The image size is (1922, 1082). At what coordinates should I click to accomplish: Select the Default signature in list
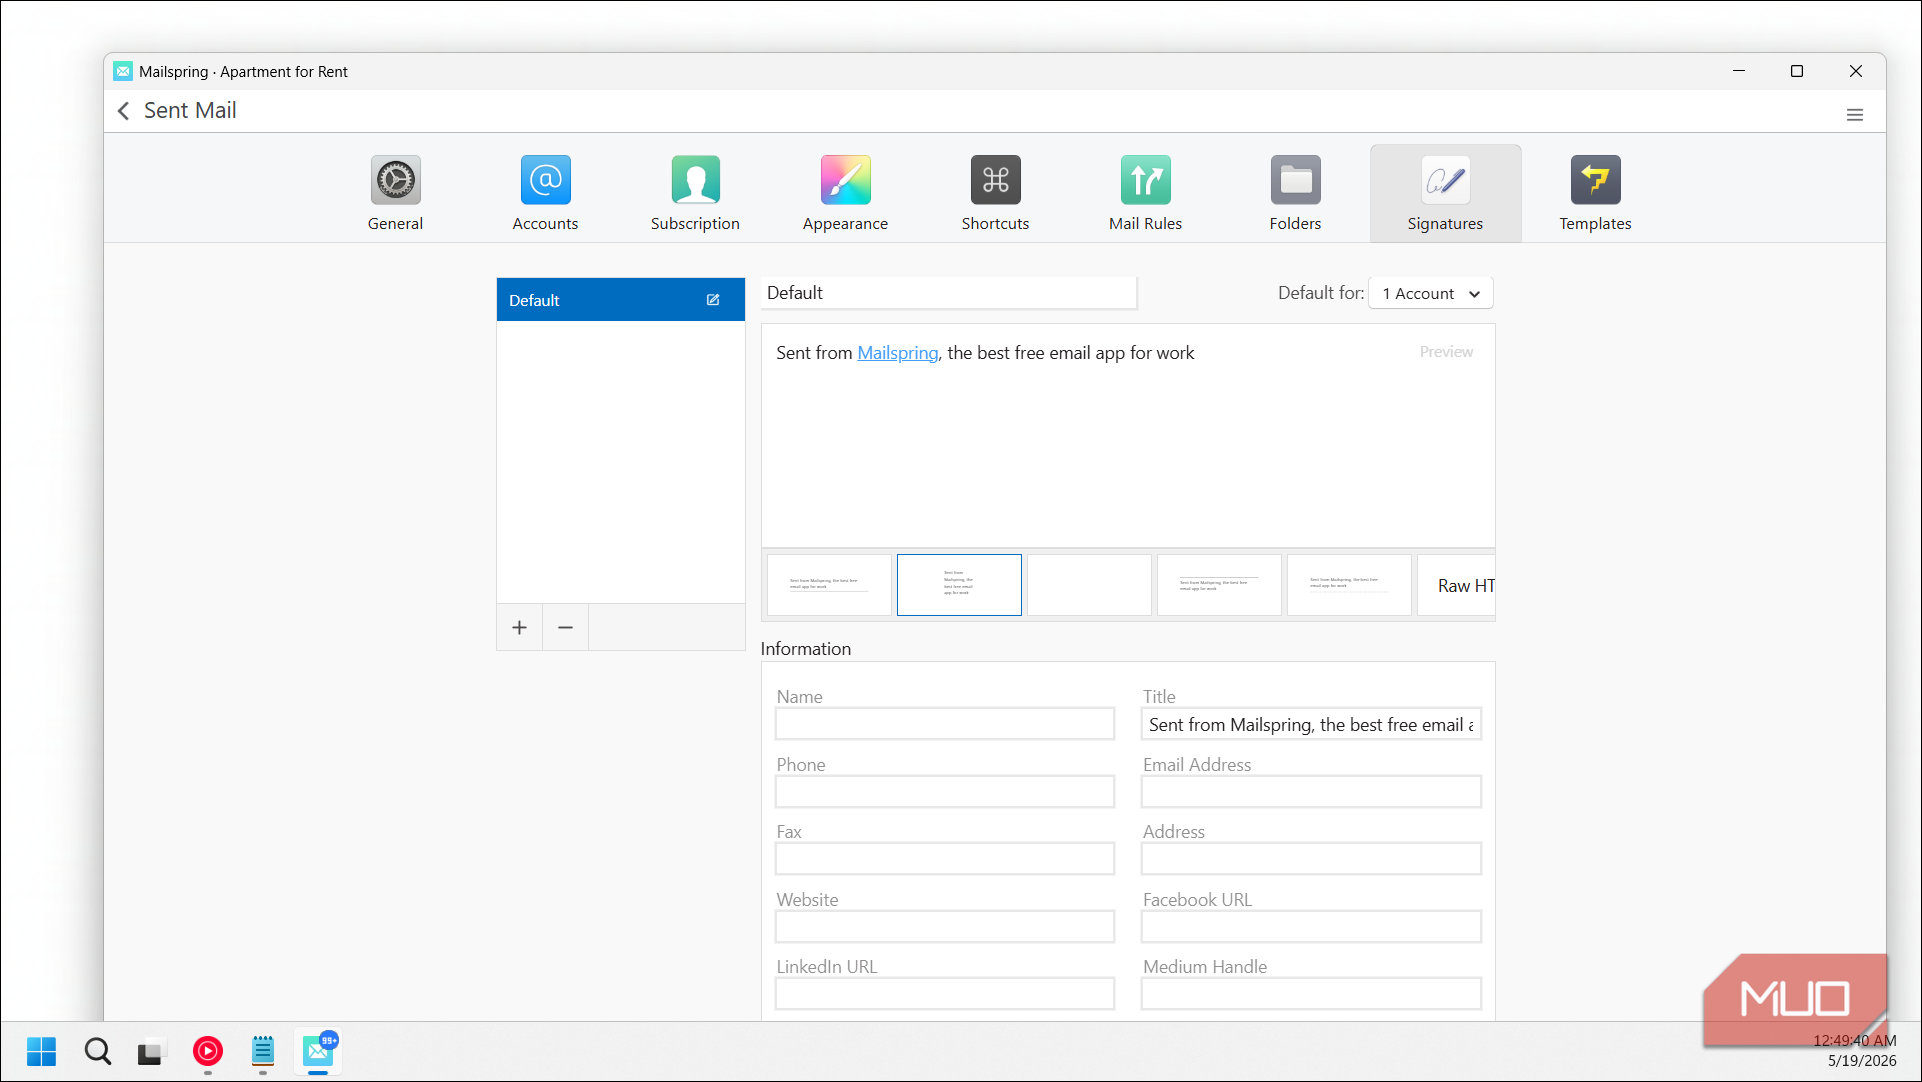pos(620,300)
